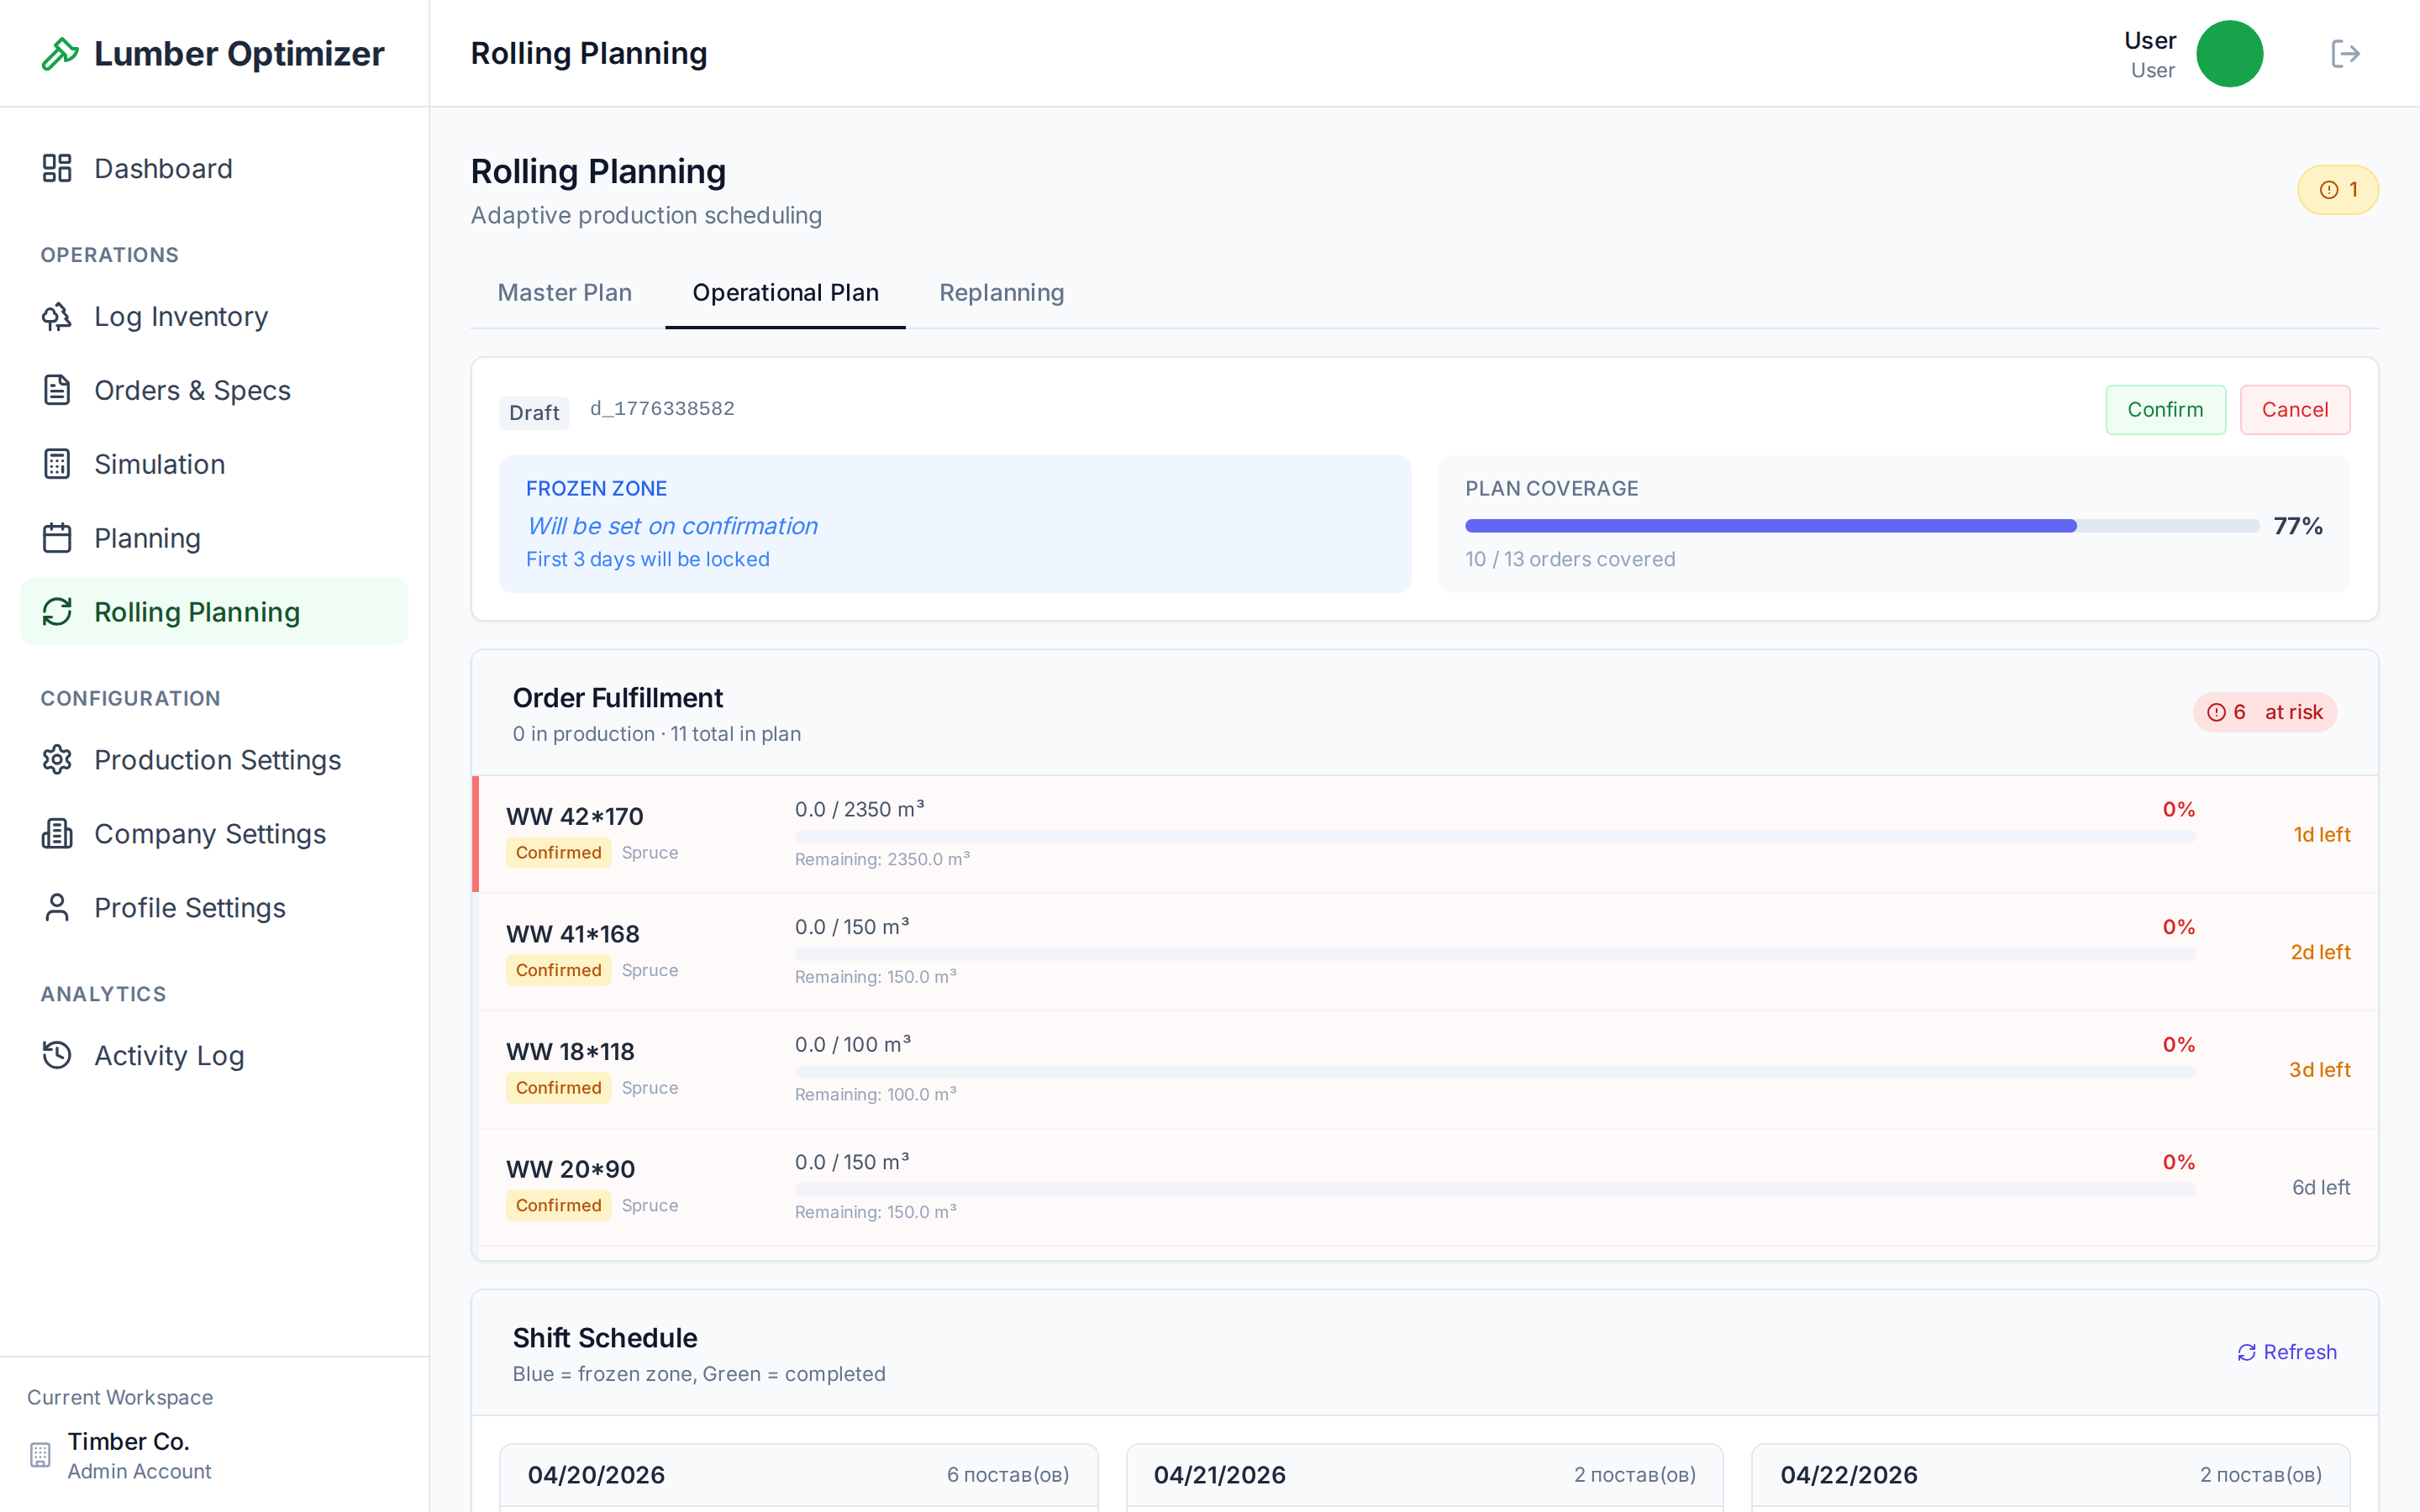2420x1512 pixels.
Task: Click the Plan Coverage progress bar
Action: pos(1861,526)
